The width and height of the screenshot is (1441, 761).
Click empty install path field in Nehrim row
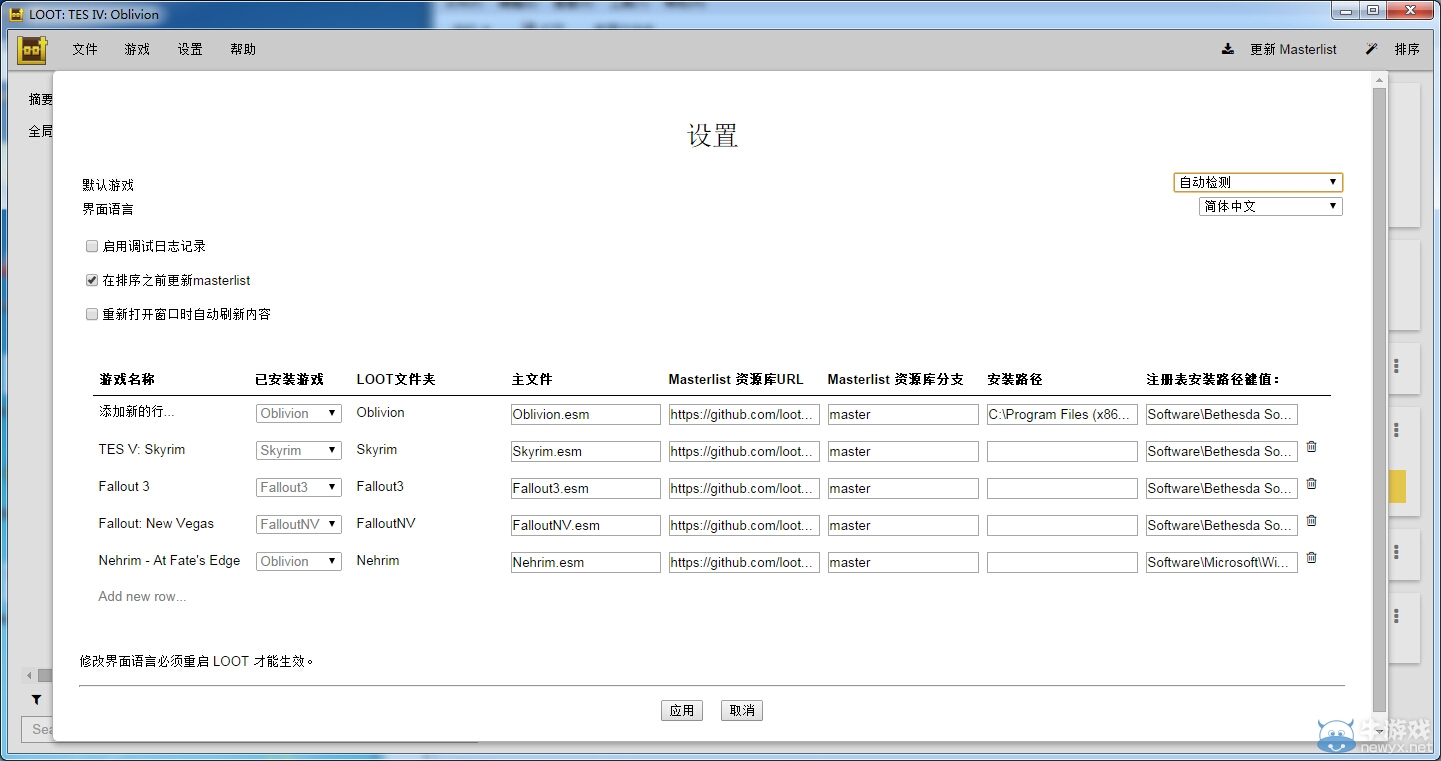tap(1062, 562)
